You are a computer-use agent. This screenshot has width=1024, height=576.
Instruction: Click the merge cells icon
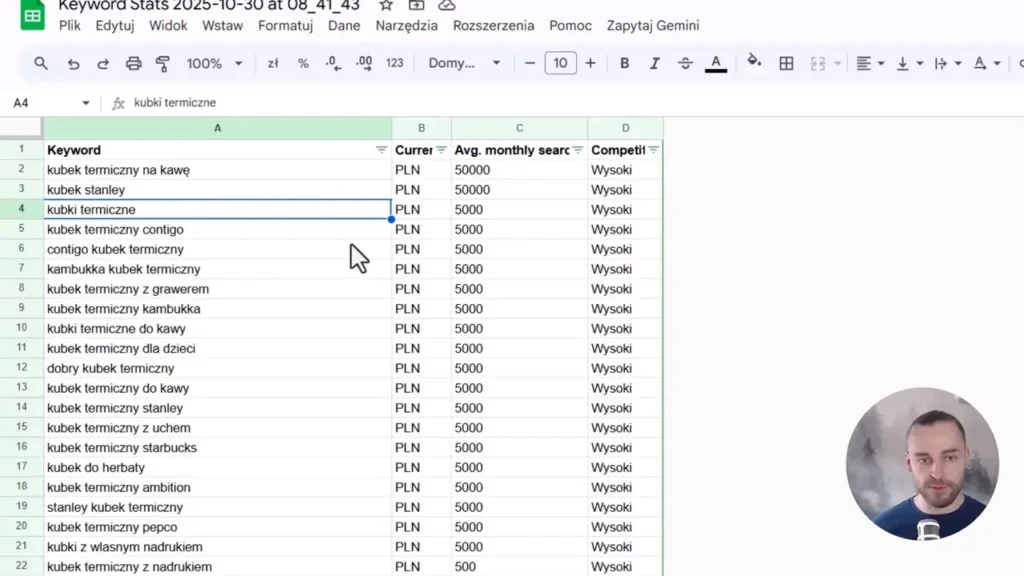pyautogui.click(x=818, y=63)
